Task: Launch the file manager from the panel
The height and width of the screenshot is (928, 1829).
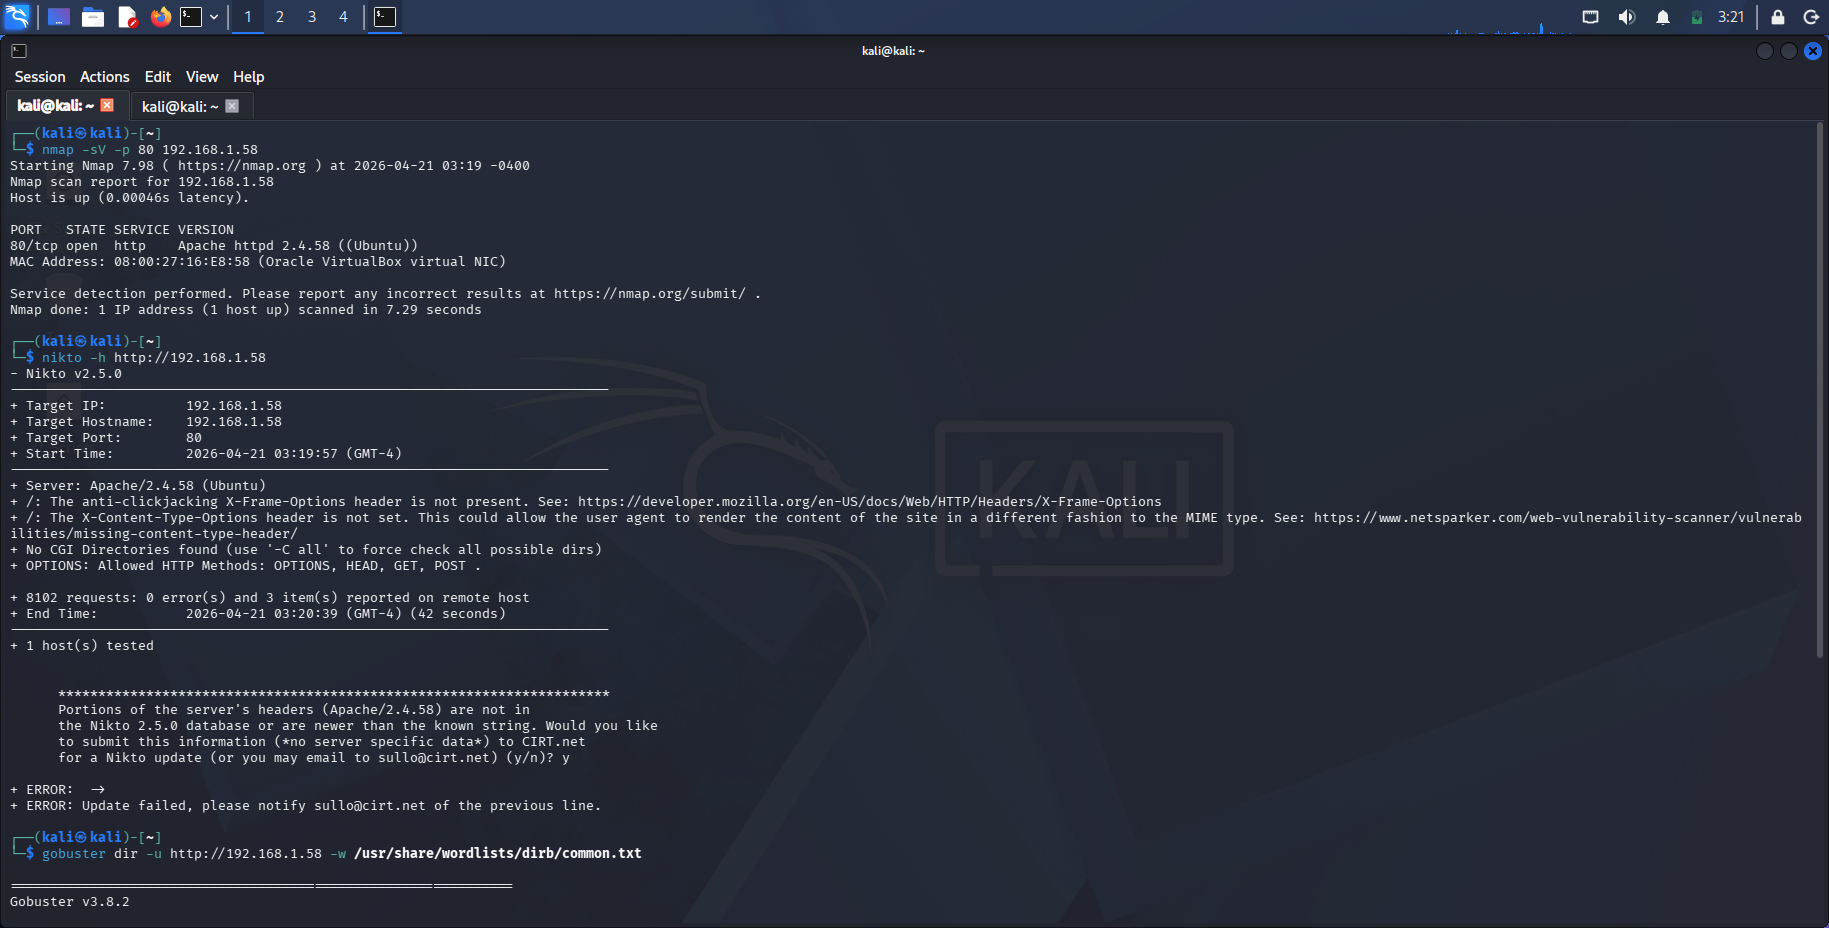Action: coord(93,17)
